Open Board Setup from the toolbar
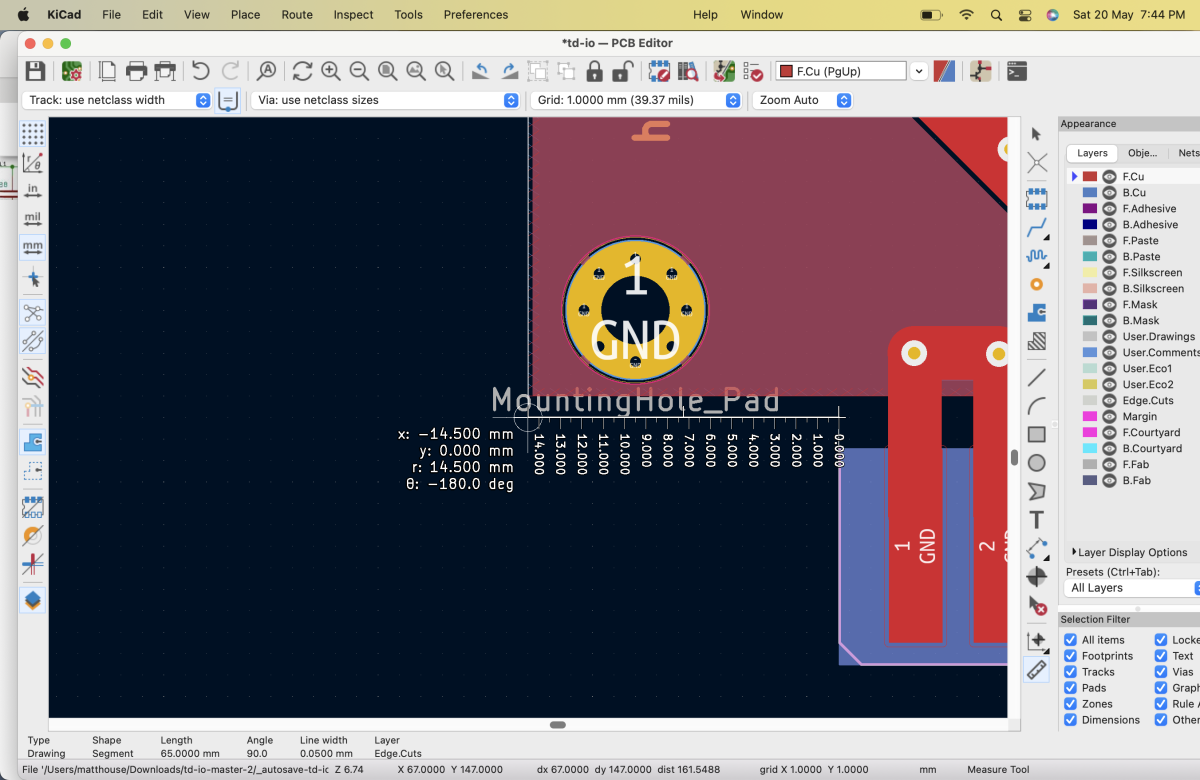Image resolution: width=1200 pixels, height=780 pixels. tap(72, 71)
